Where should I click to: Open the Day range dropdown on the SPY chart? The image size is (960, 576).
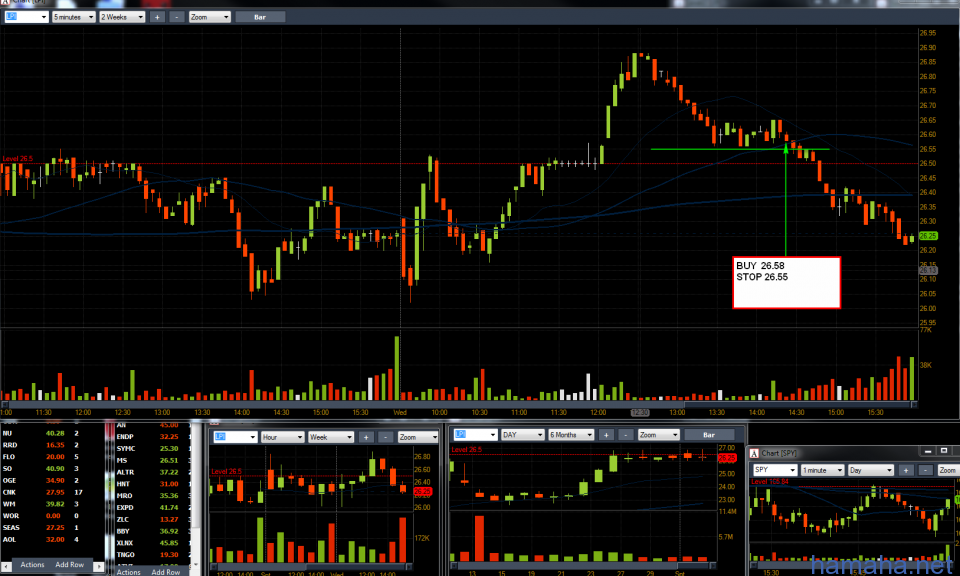[x=870, y=470]
